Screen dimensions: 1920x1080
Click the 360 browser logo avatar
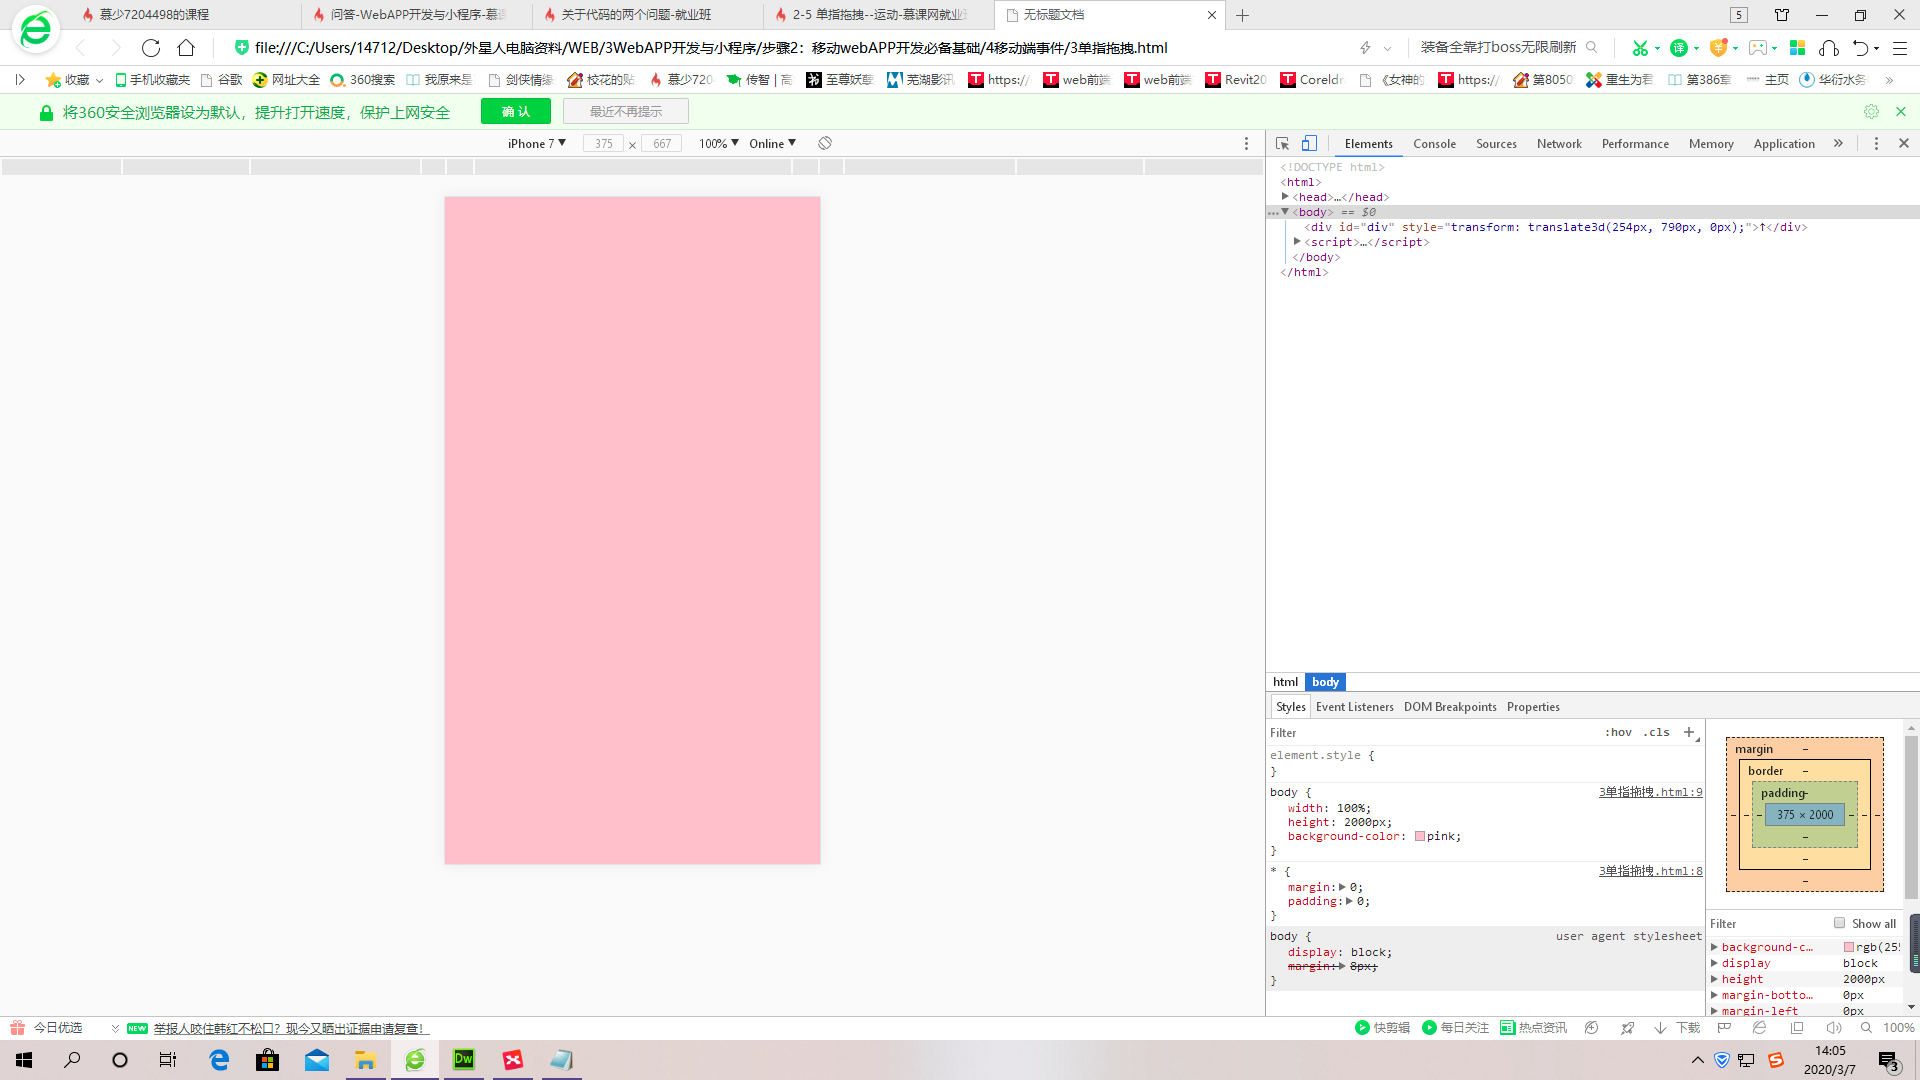click(x=36, y=29)
